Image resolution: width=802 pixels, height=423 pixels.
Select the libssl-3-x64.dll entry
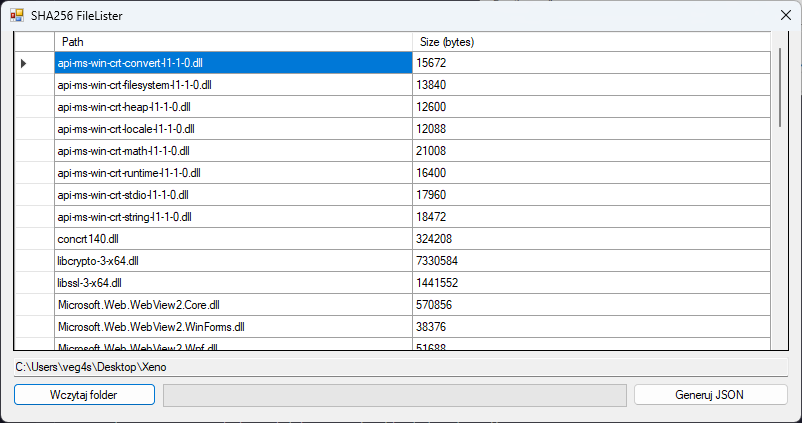232,283
